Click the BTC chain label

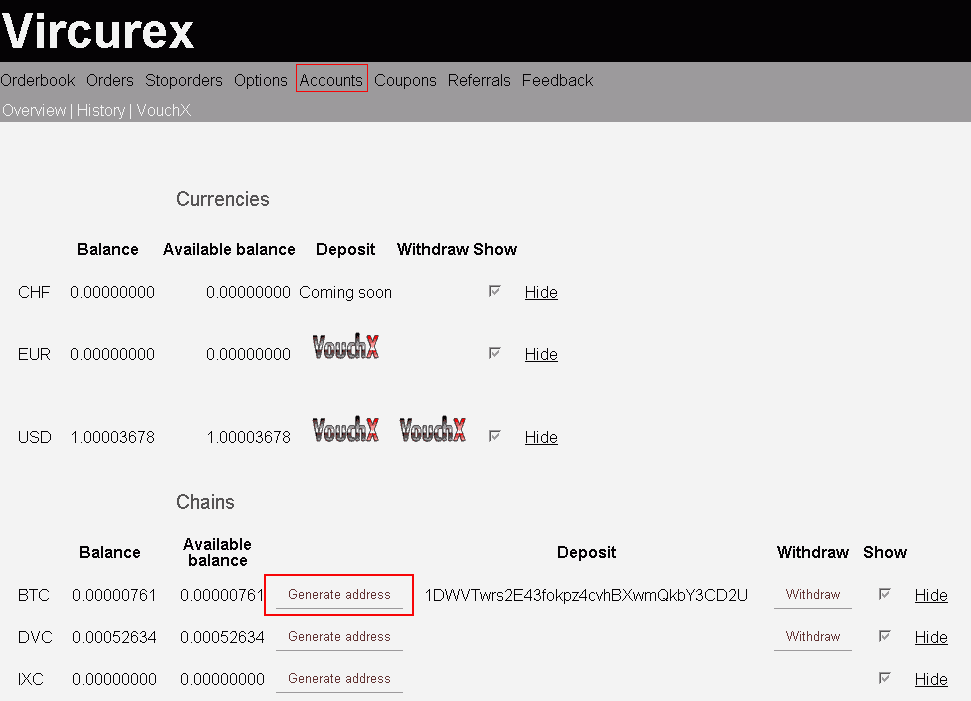pyautogui.click(x=33, y=595)
